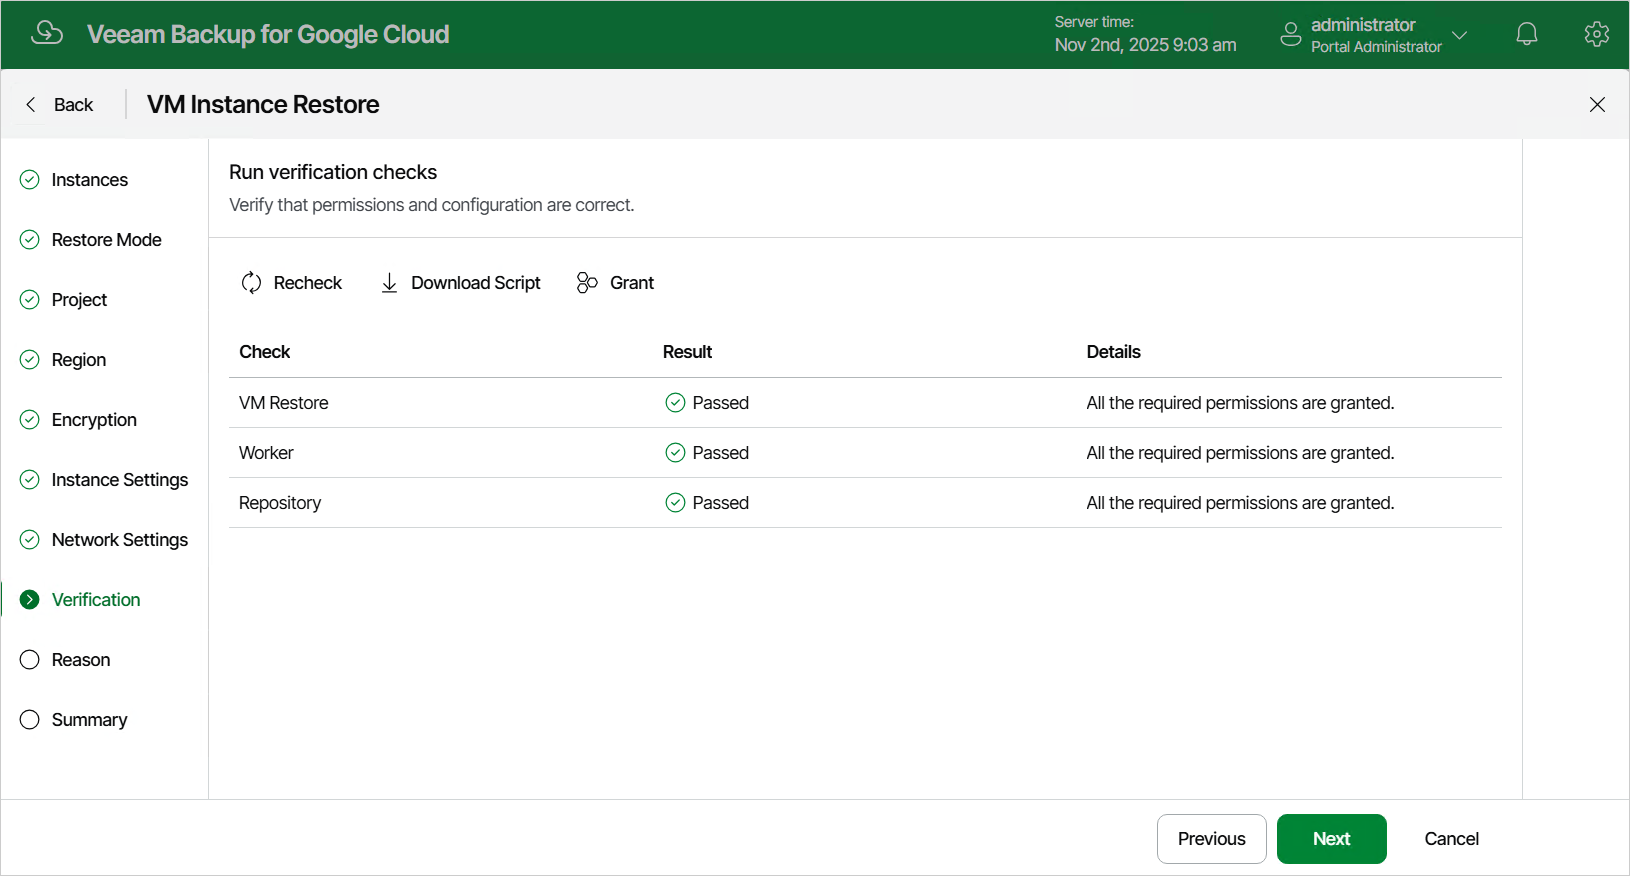
Task: Cancel the restore wizard
Action: [x=1451, y=839]
